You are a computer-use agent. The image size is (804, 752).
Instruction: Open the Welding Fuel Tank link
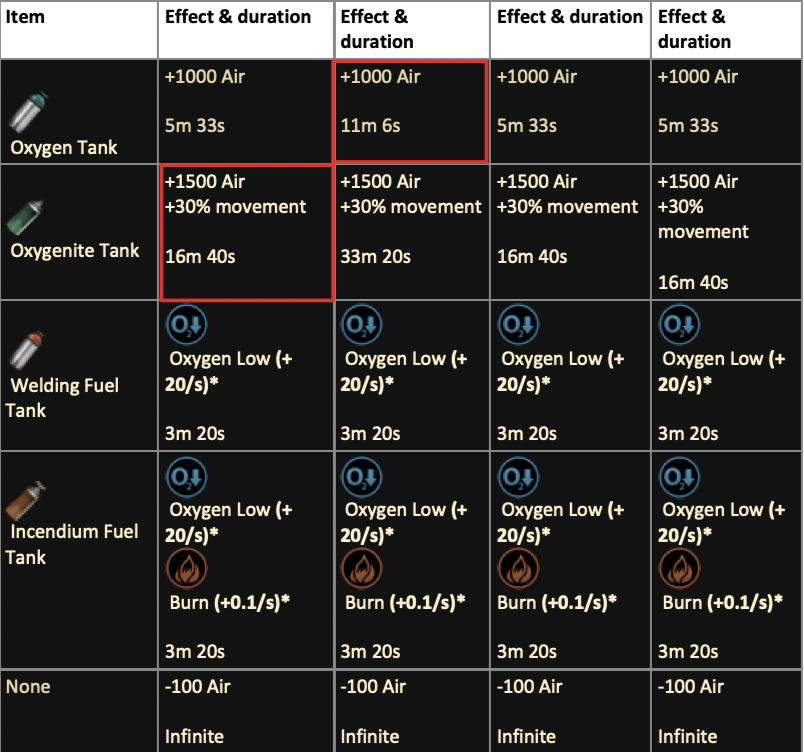point(62,398)
